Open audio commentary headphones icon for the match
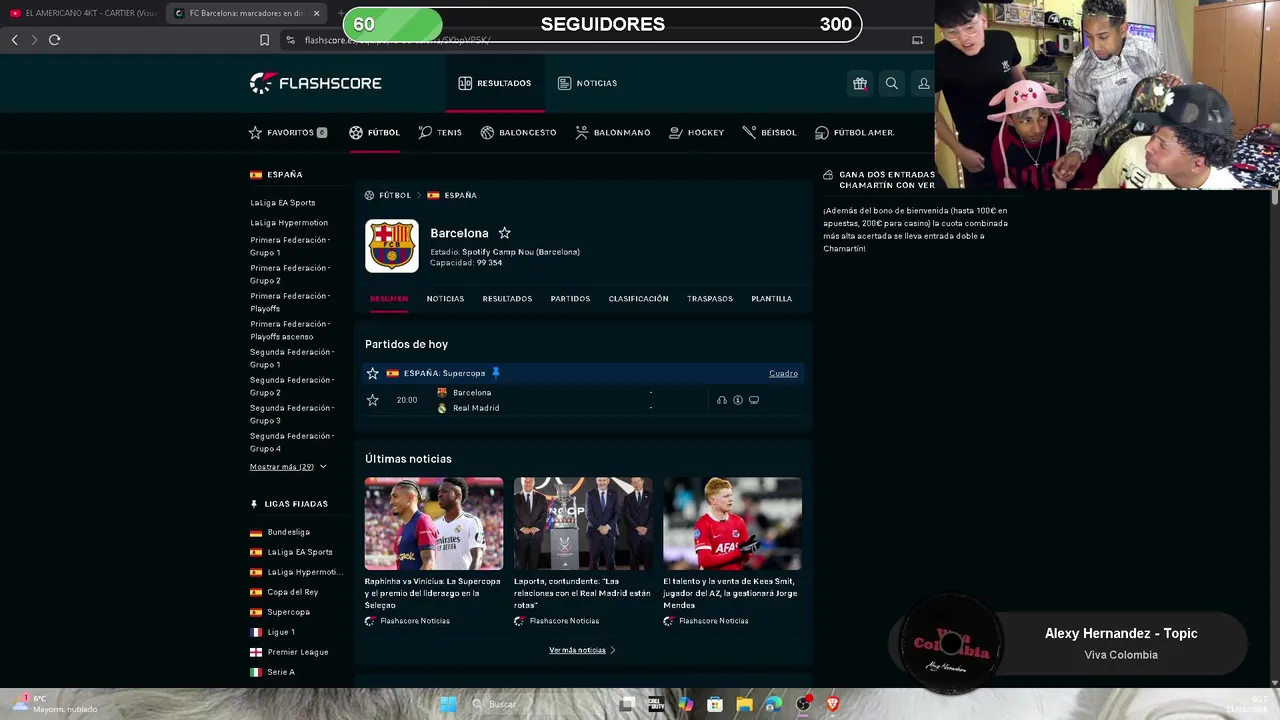 pyautogui.click(x=722, y=400)
